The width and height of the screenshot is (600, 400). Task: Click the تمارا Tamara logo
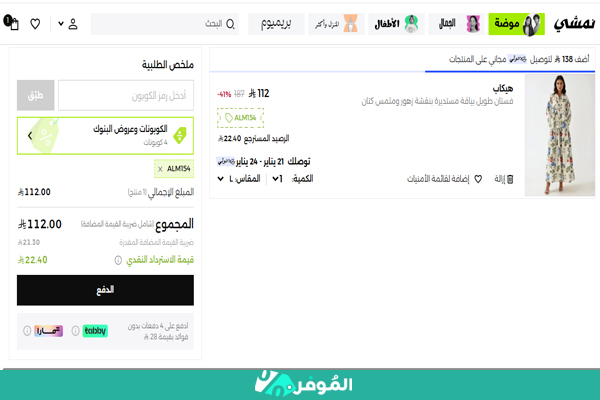(x=49, y=331)
